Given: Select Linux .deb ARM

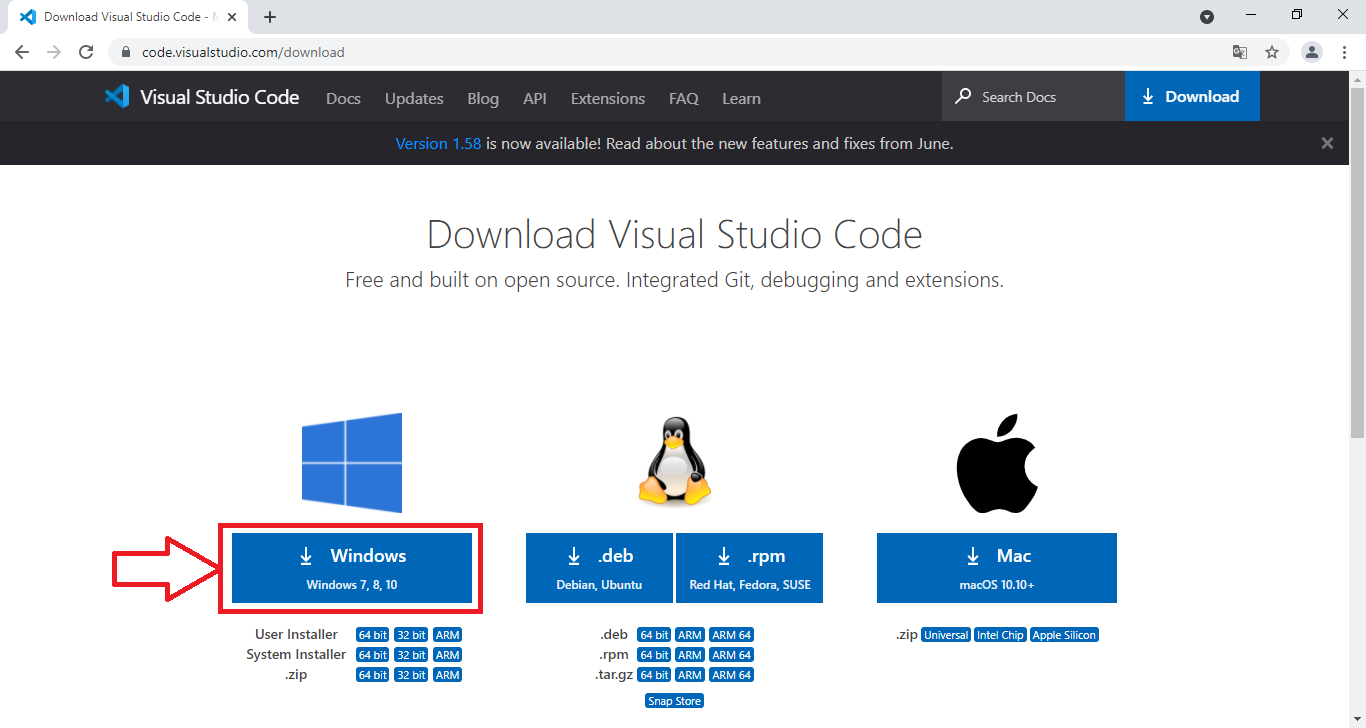Looking at the screenshot, I should [690, 635].
